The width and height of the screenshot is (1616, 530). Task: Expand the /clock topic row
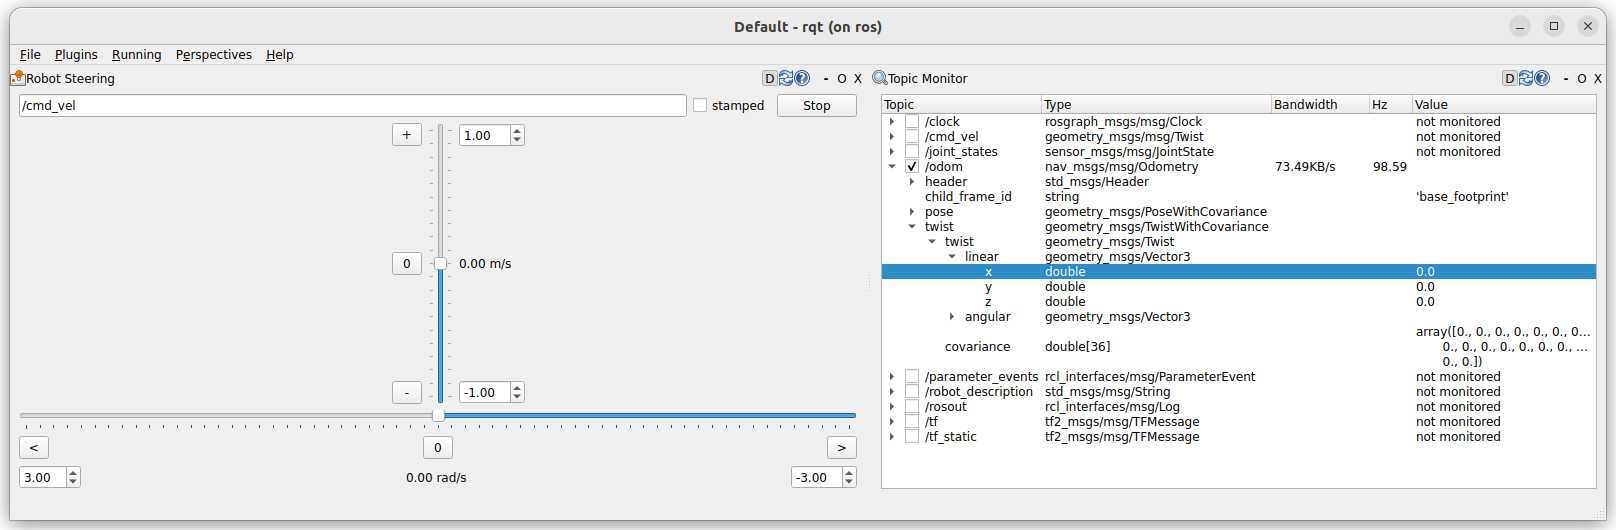pyautogui.click(x=892, y=122)
